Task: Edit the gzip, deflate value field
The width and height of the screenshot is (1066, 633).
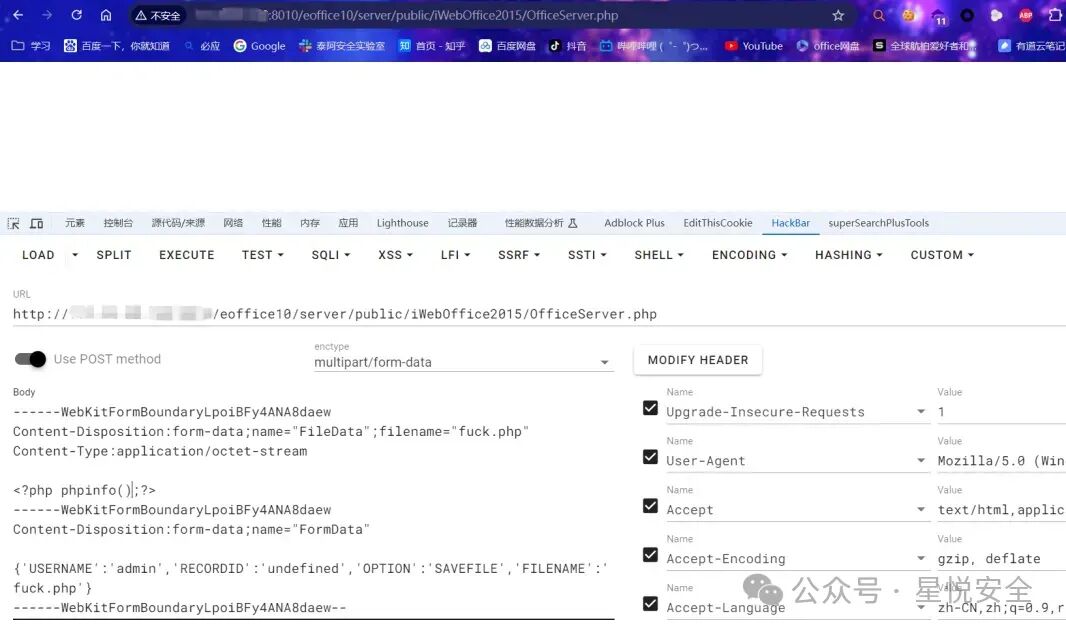Action: tap(1001, 558)
